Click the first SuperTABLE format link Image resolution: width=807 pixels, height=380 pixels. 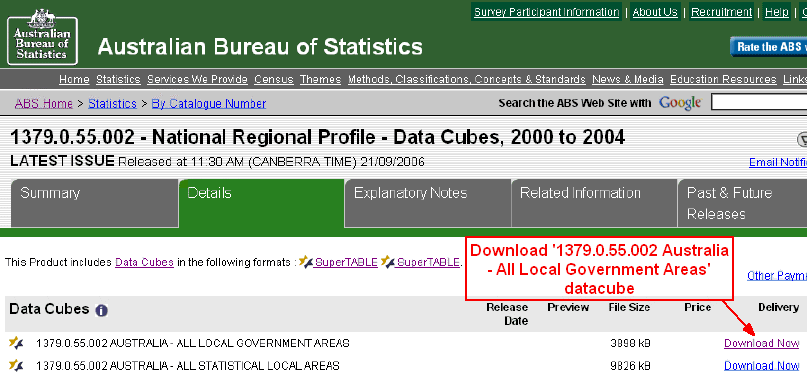[346, 262]
